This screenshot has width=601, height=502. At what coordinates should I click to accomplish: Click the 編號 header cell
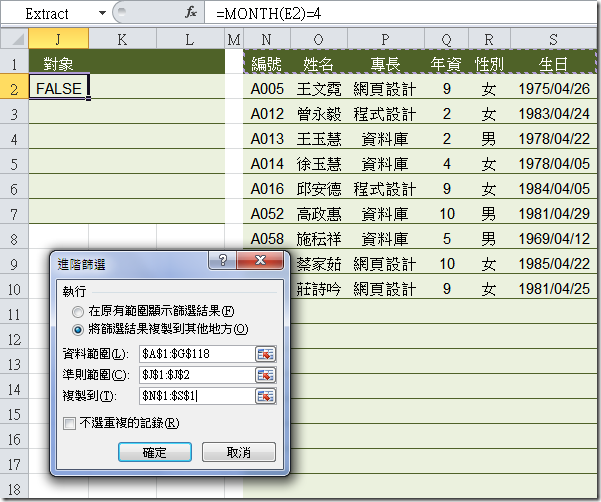pos(267,63)
